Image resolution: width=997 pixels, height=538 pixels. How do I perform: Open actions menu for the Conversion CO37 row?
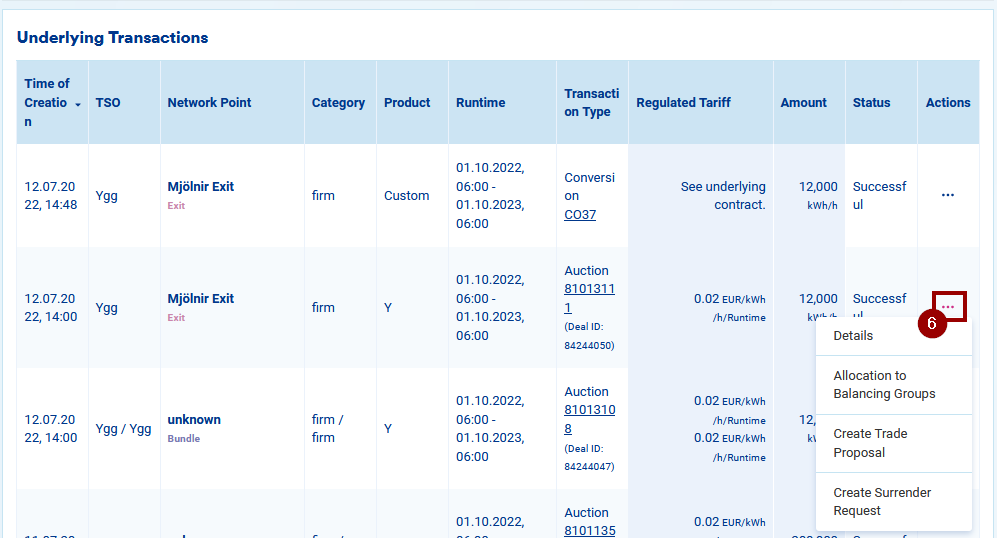click(x=947, y=196)
